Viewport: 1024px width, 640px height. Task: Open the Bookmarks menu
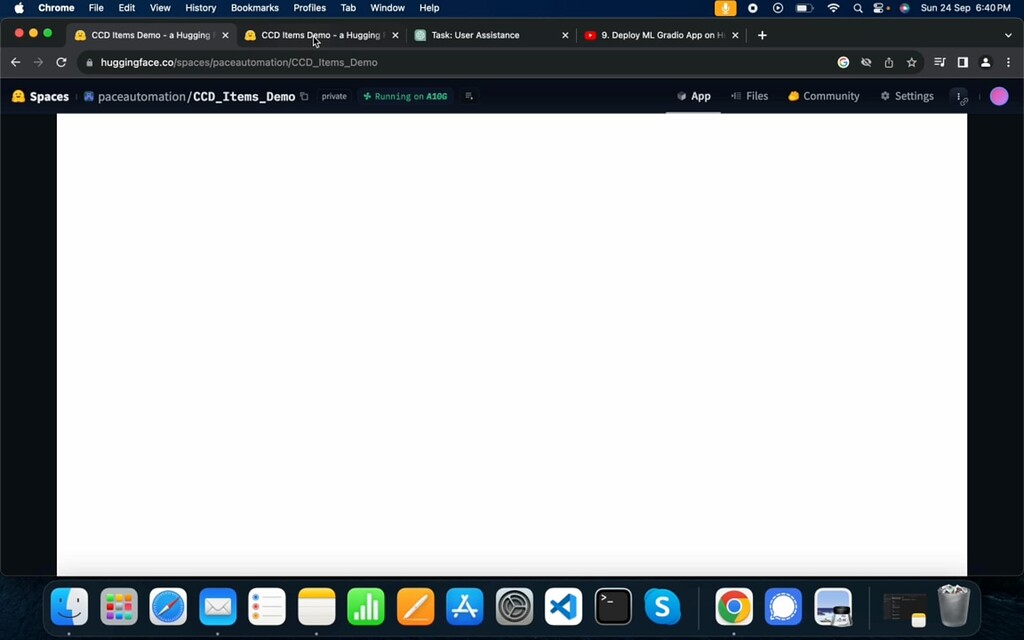tap(254, 8)
